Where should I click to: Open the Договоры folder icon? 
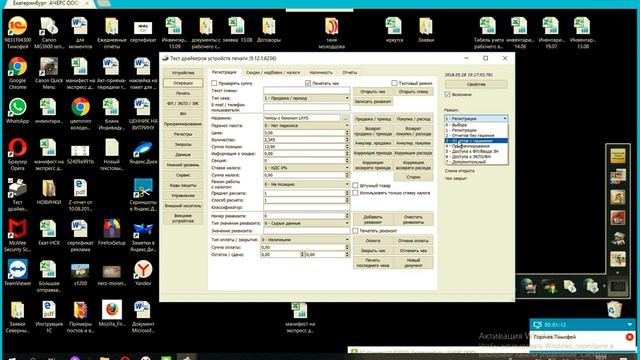(269, 29)
